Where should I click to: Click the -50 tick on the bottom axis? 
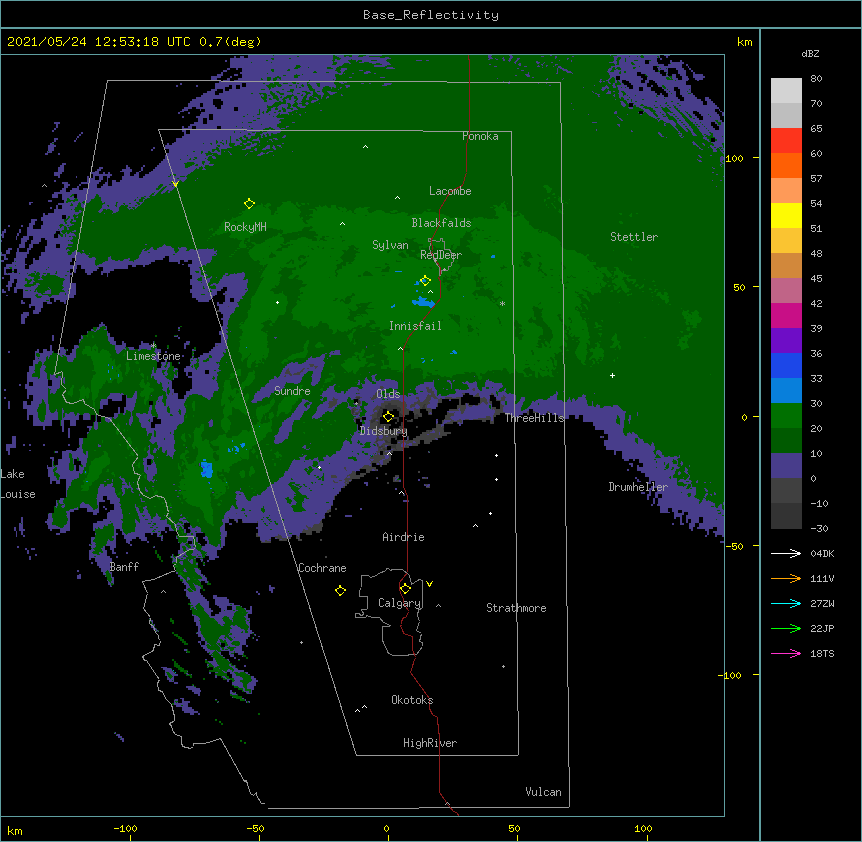(x=255, y=828)
